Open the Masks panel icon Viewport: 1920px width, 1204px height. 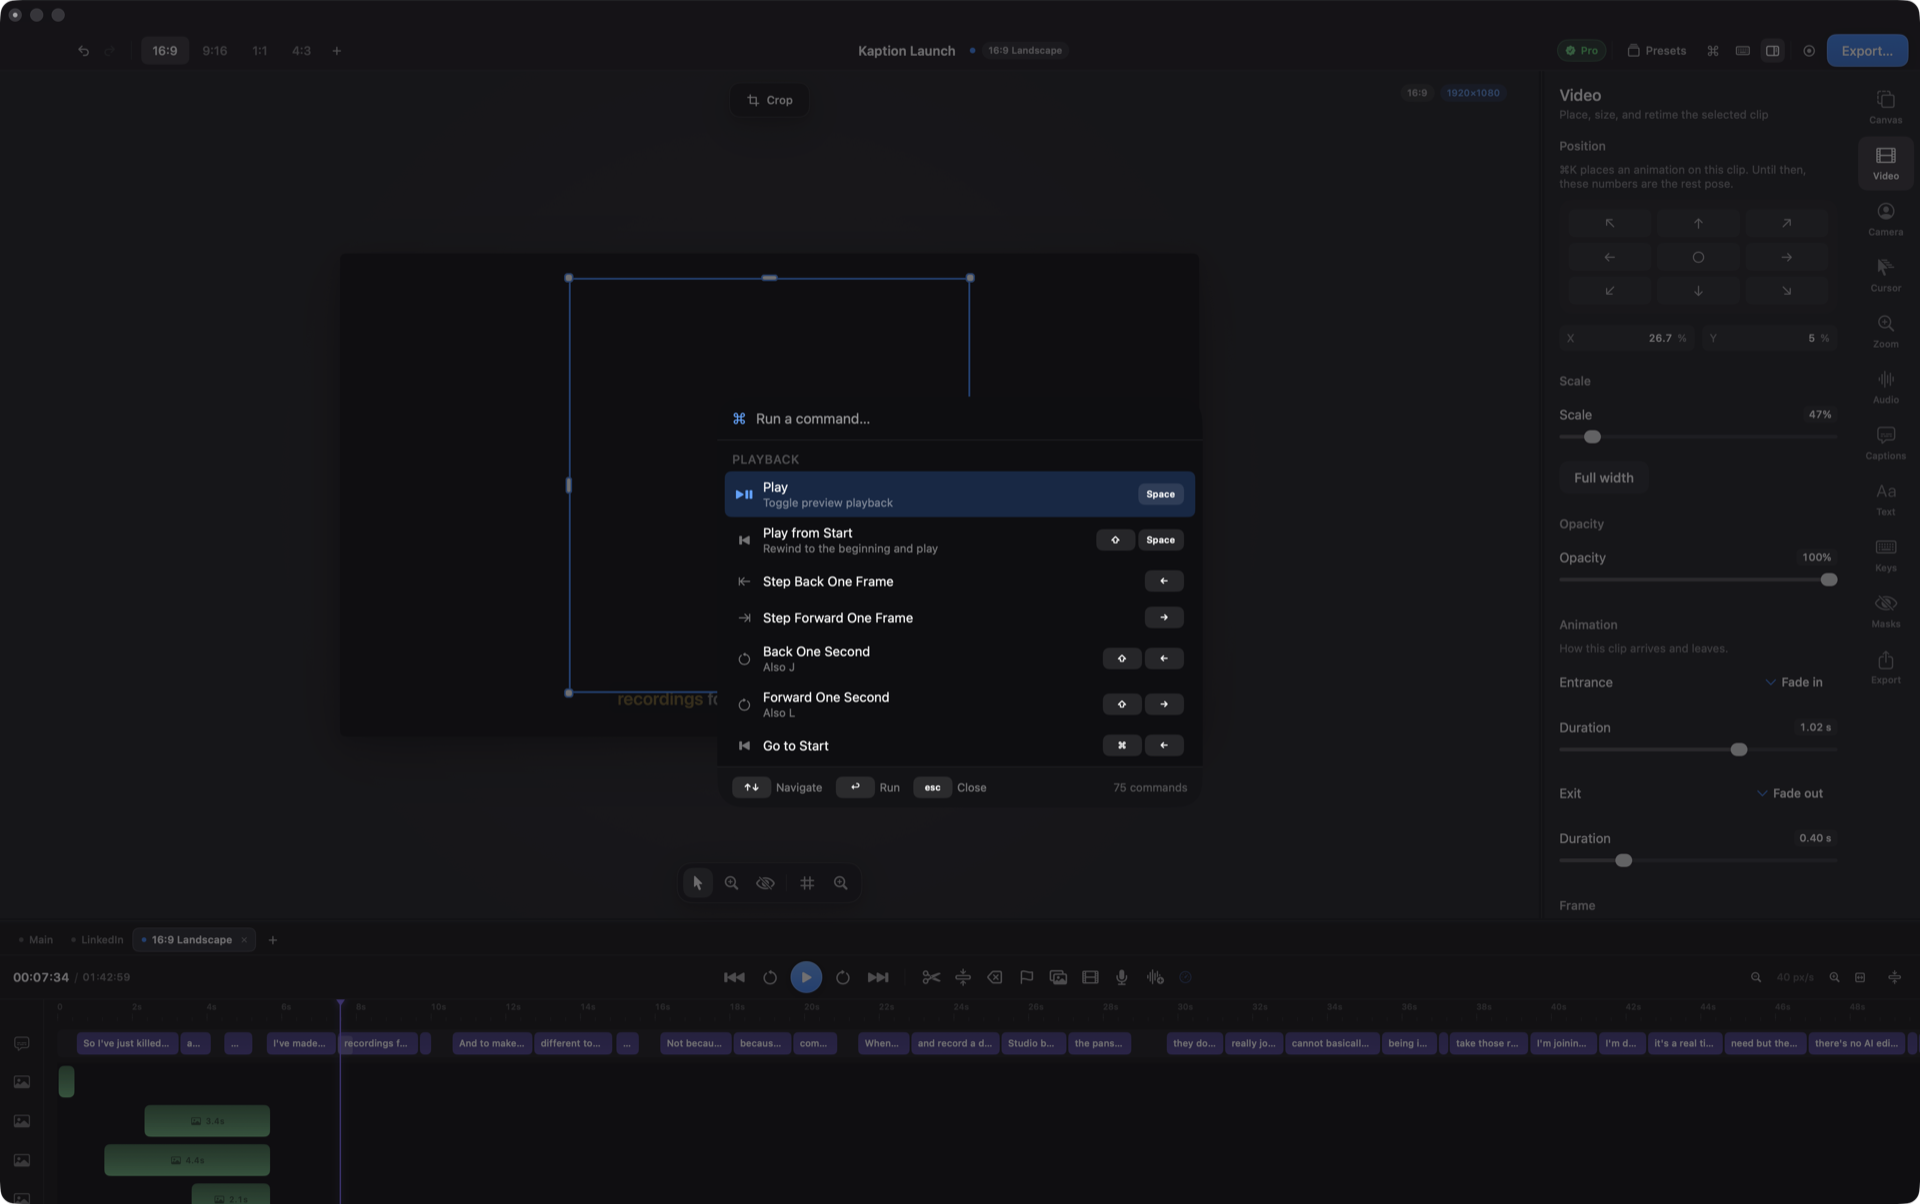click(1885, 610)
